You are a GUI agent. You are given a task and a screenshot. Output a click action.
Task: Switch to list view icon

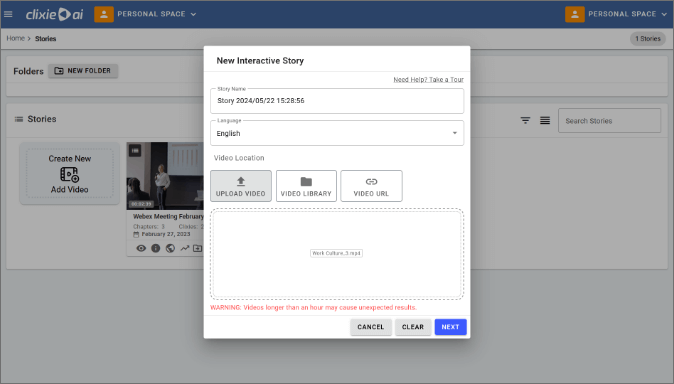[x=545, y=120]
